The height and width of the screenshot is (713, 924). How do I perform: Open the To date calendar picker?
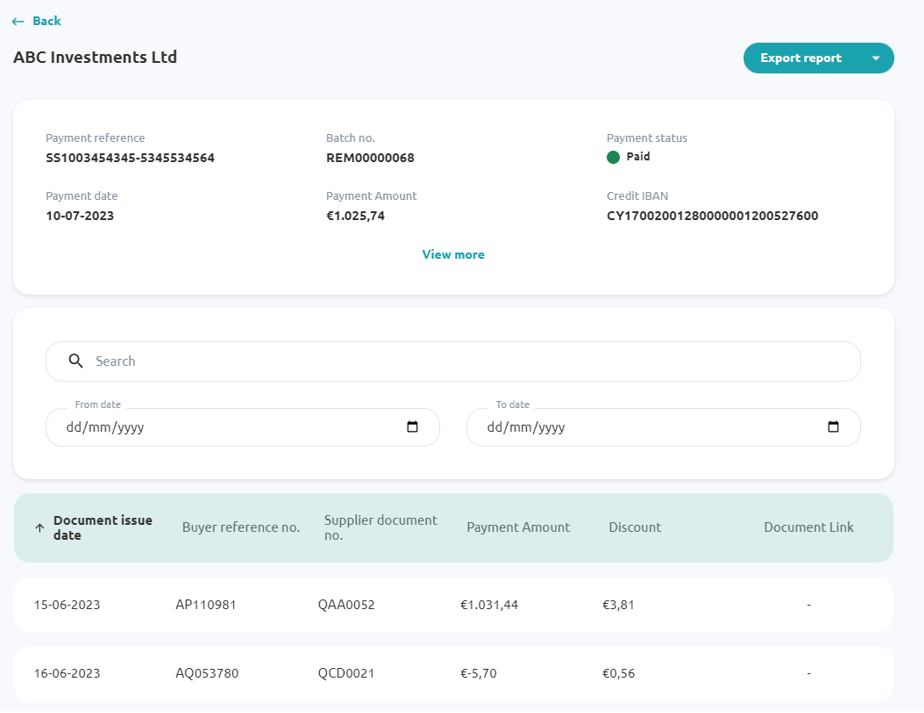(x=833, y=427)
